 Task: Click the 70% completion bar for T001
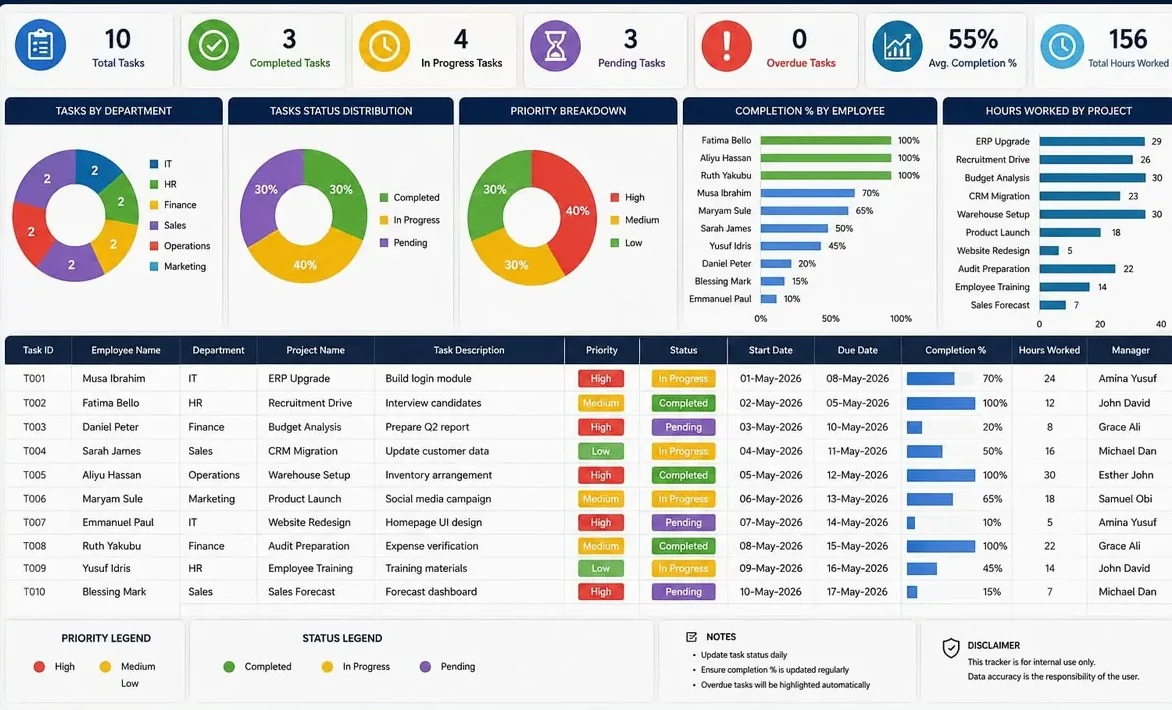pos(931,379)
